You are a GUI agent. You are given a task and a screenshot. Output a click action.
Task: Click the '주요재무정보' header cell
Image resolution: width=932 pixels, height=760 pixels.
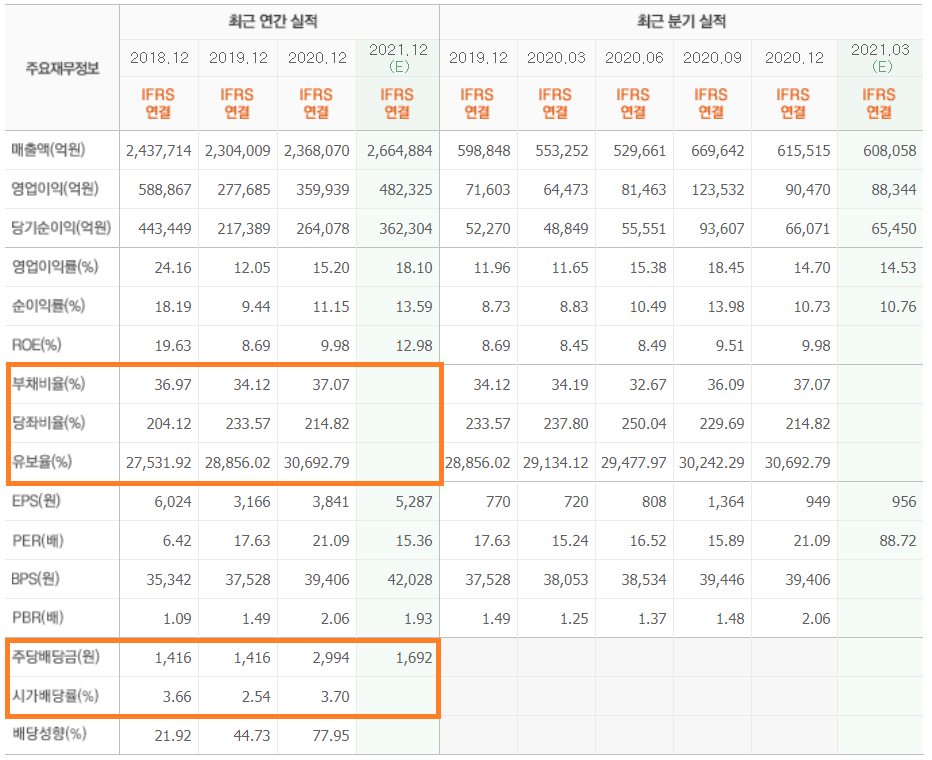[x=62, y=68]
